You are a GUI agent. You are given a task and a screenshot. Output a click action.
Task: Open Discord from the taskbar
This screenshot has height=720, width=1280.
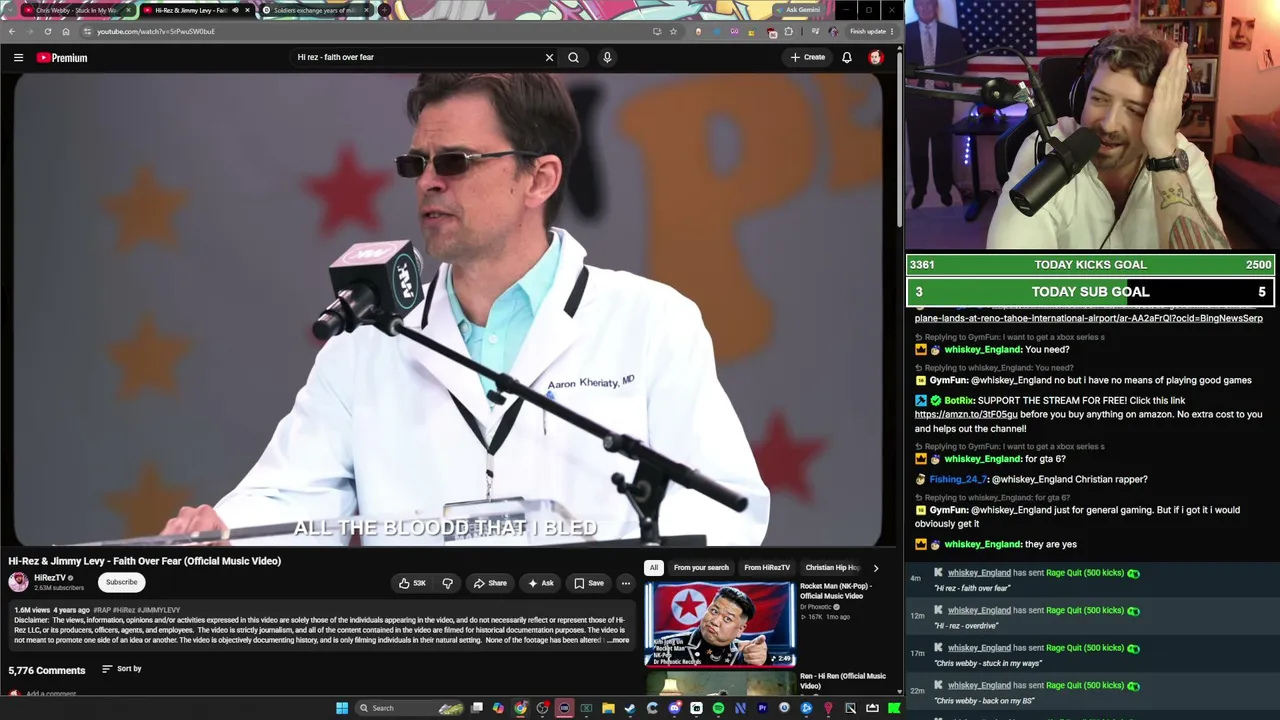(x=674, y=708)
